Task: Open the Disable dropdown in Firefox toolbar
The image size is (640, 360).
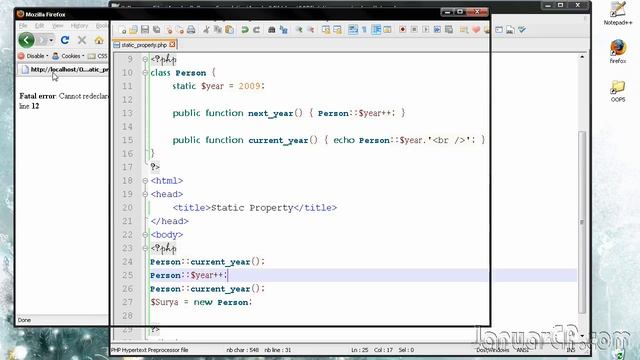Action: 33,56
